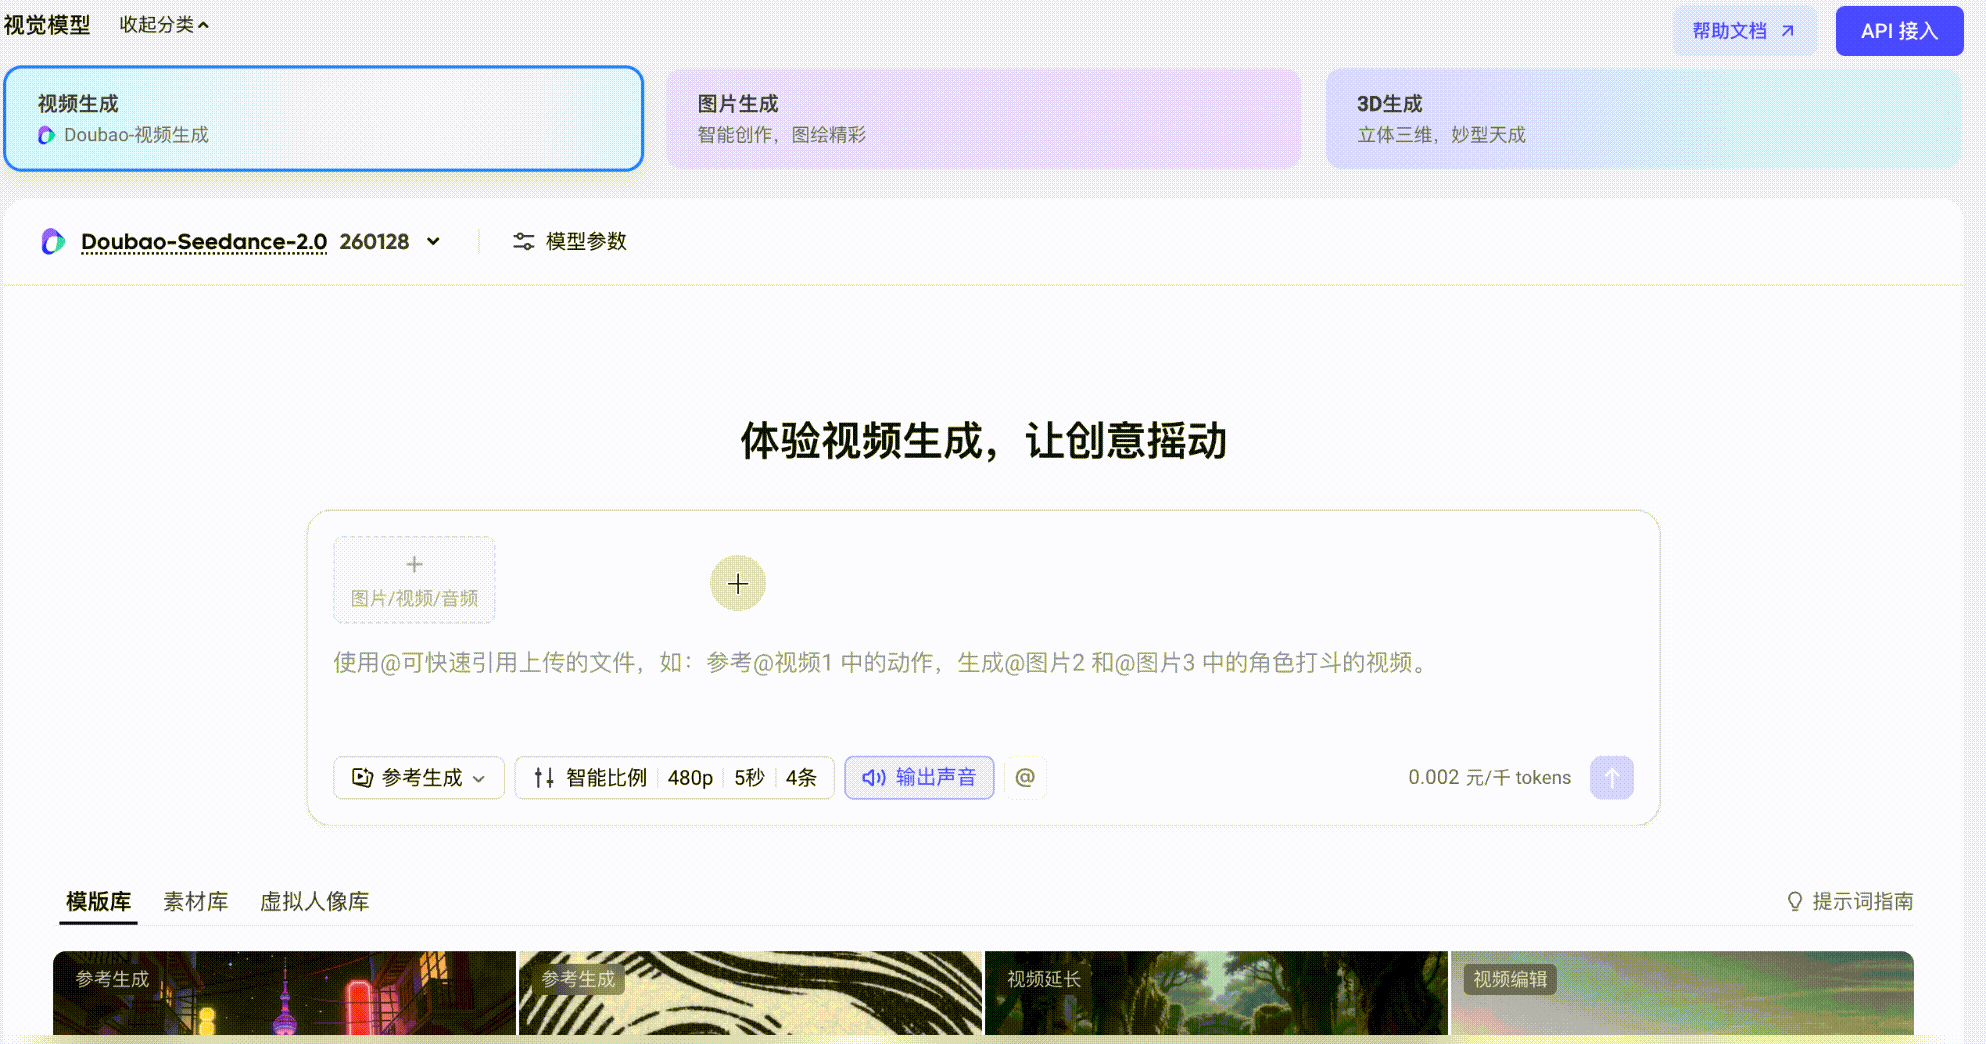Click the 体验视频生成，让创意摇动 headline
The image size is (1986, 1044).
coord(984,440)
